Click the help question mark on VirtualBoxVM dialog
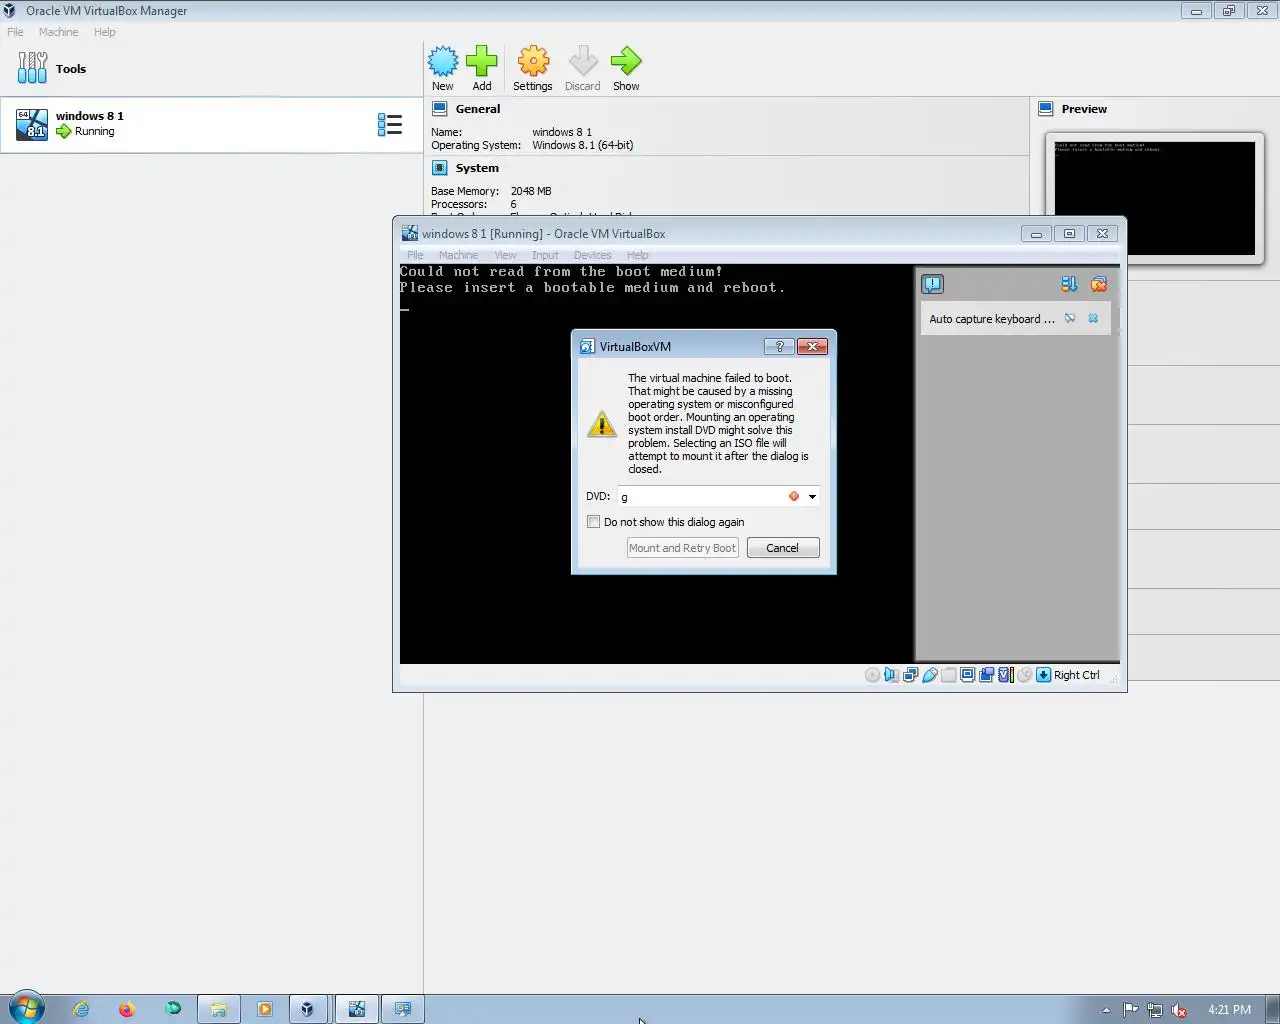This screenshot has height=1024, width=1280. point(779,346)
